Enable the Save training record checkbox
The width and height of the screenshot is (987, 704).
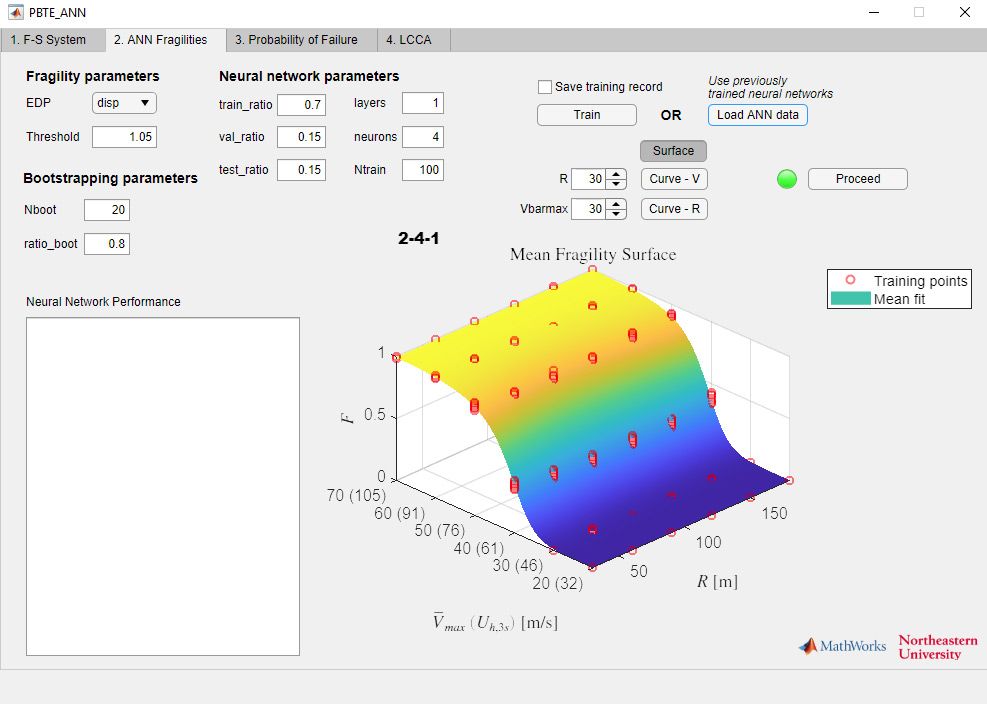544,87
